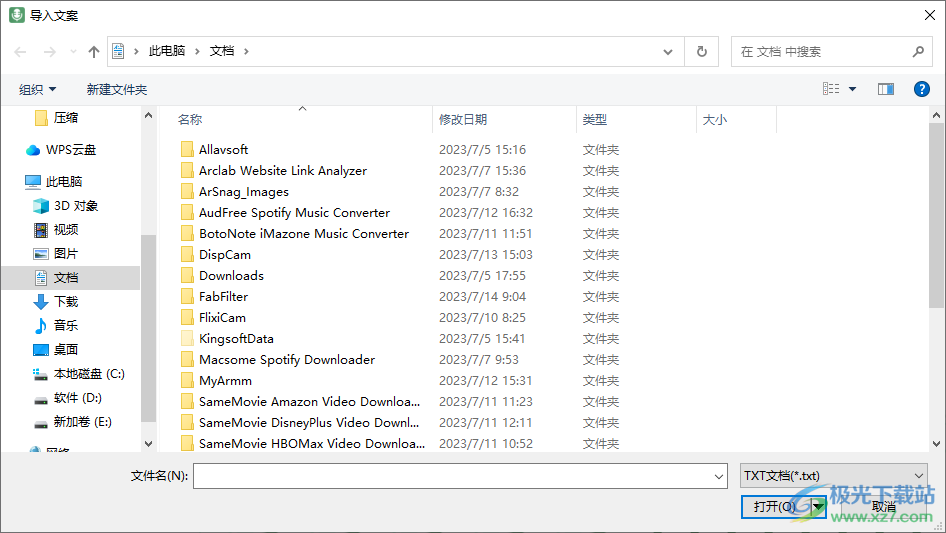Click the 取消 button
The height and width of the screenshot is (533, 946).
coord(883,506)
